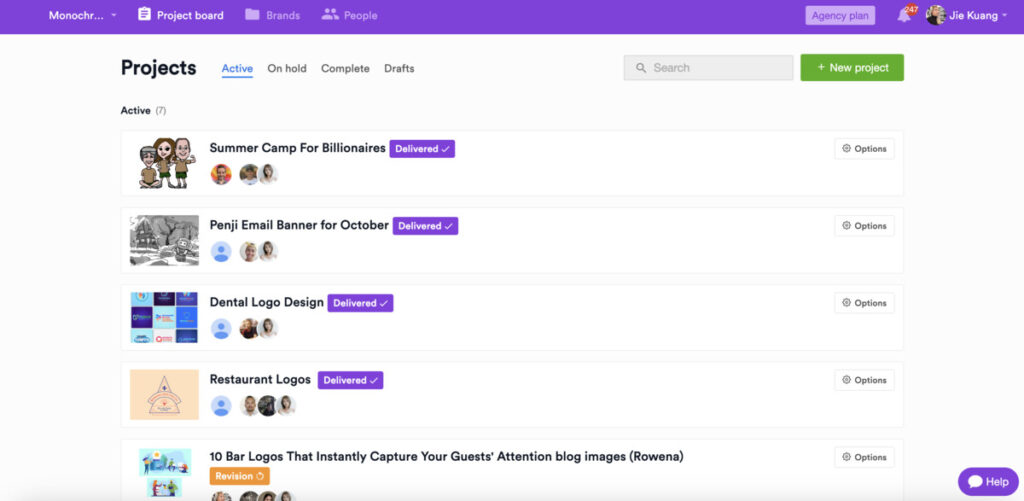Open 10 Bar Logos blog images project title
Screen dimensions: 1024x501
(447, 457)
